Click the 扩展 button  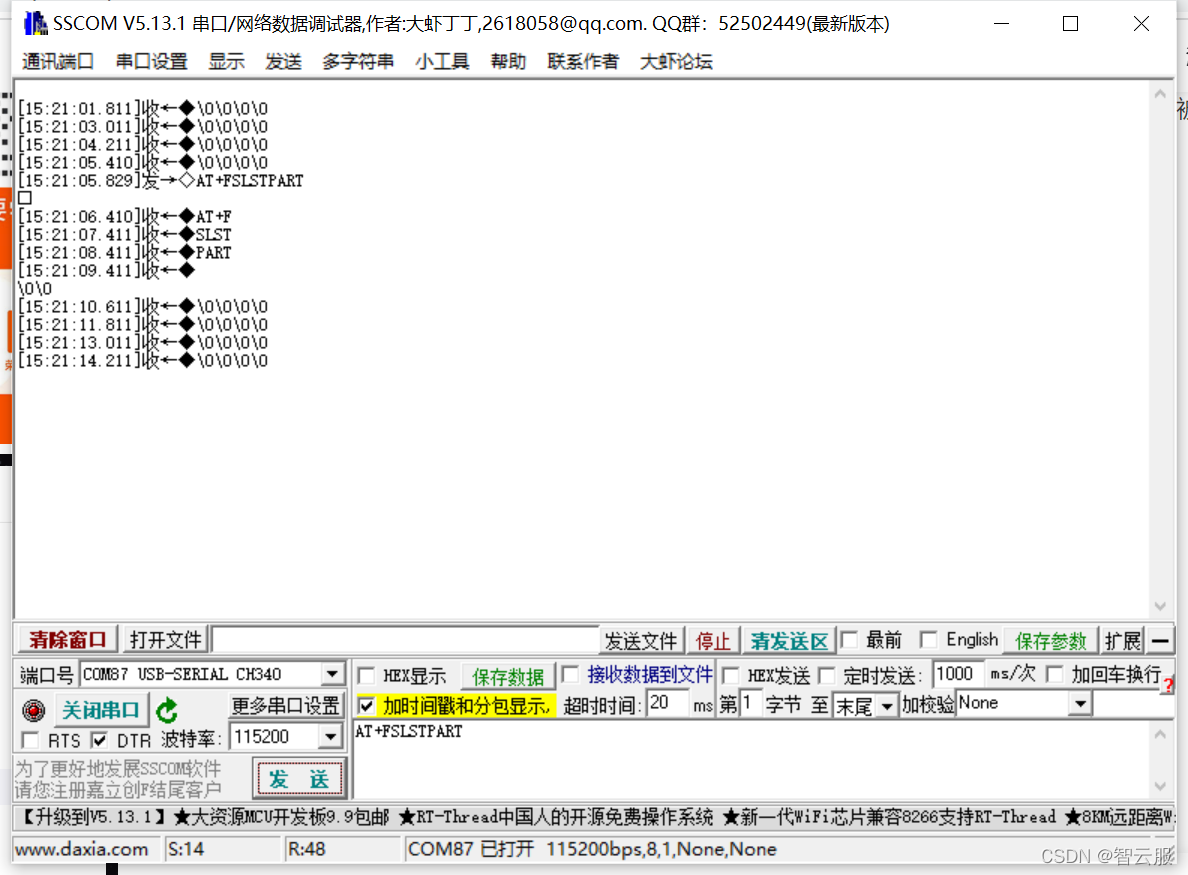click(1122, 641)
